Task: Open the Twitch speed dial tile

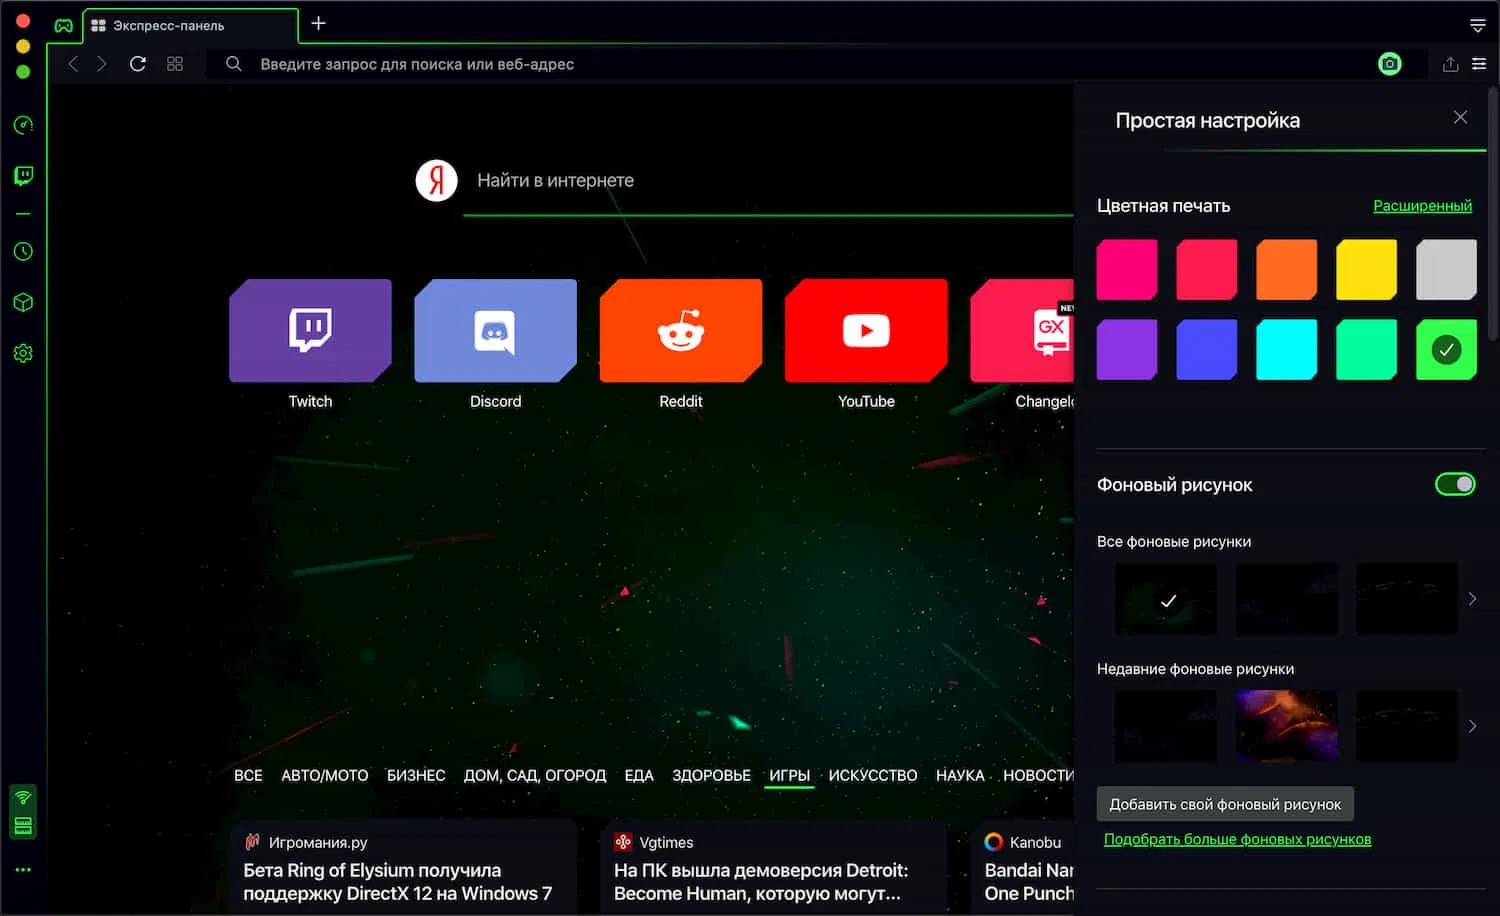Action: (310, 331)
